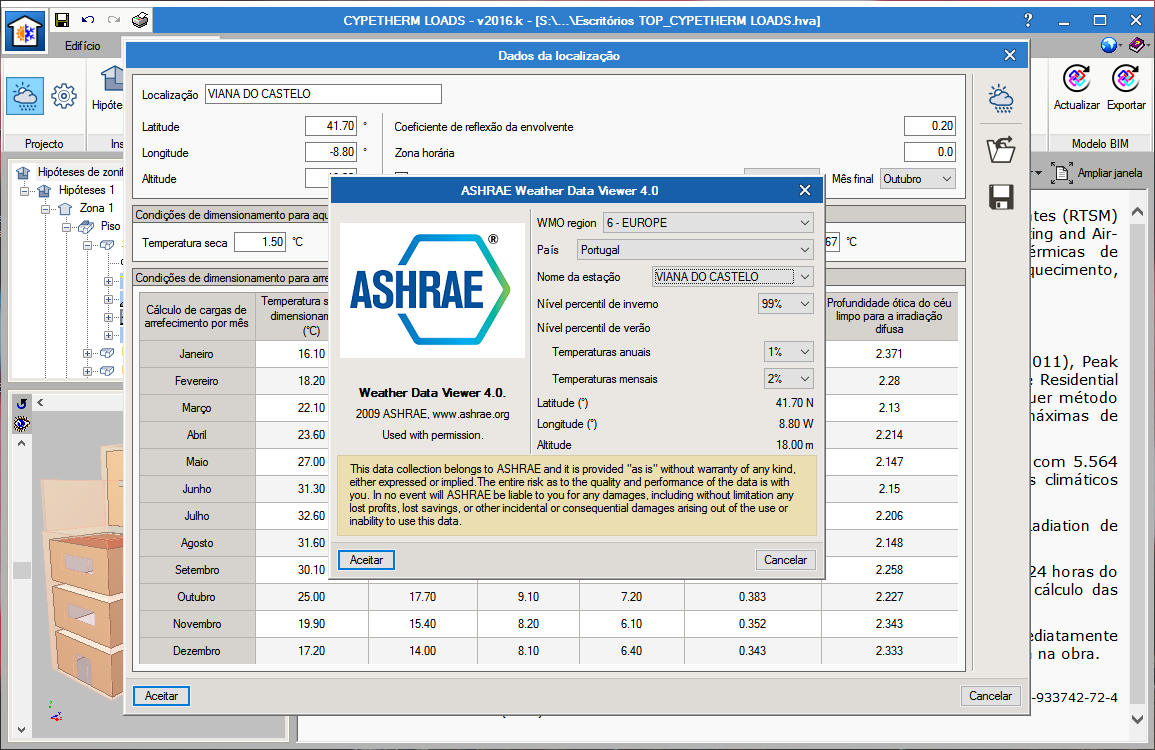Open the WMO region dropdown
The height and width of the screenshot is (750, 1155).
pyautogui.click(x=708, y=222)
